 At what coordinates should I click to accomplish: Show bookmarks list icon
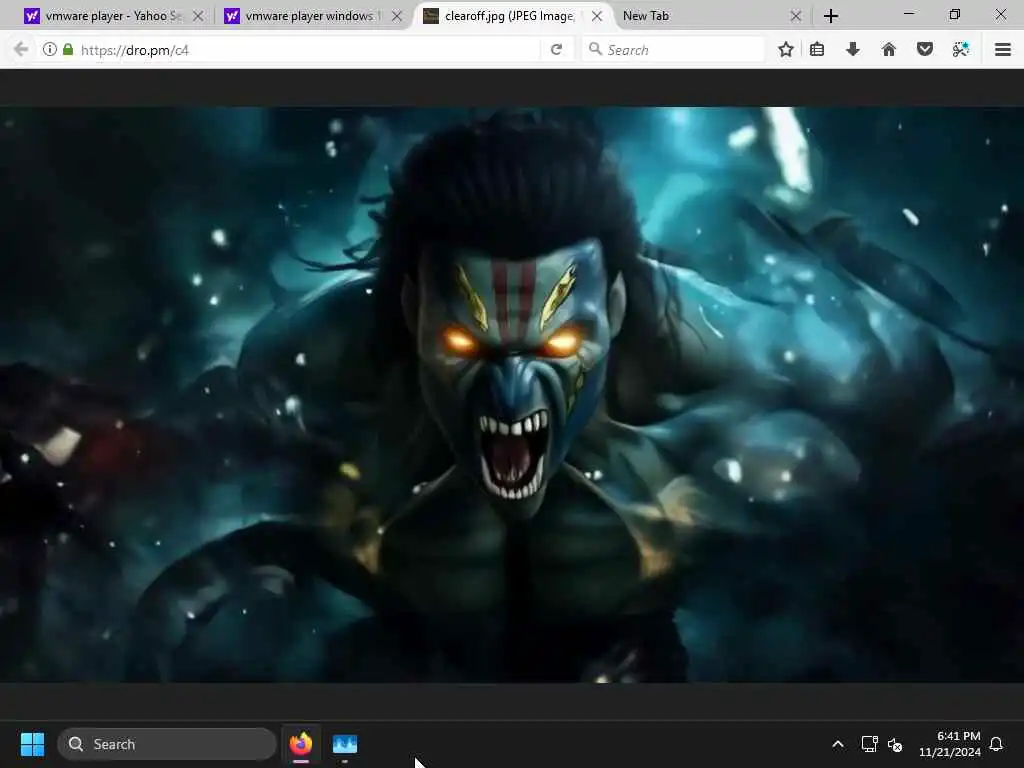[817, 49]
